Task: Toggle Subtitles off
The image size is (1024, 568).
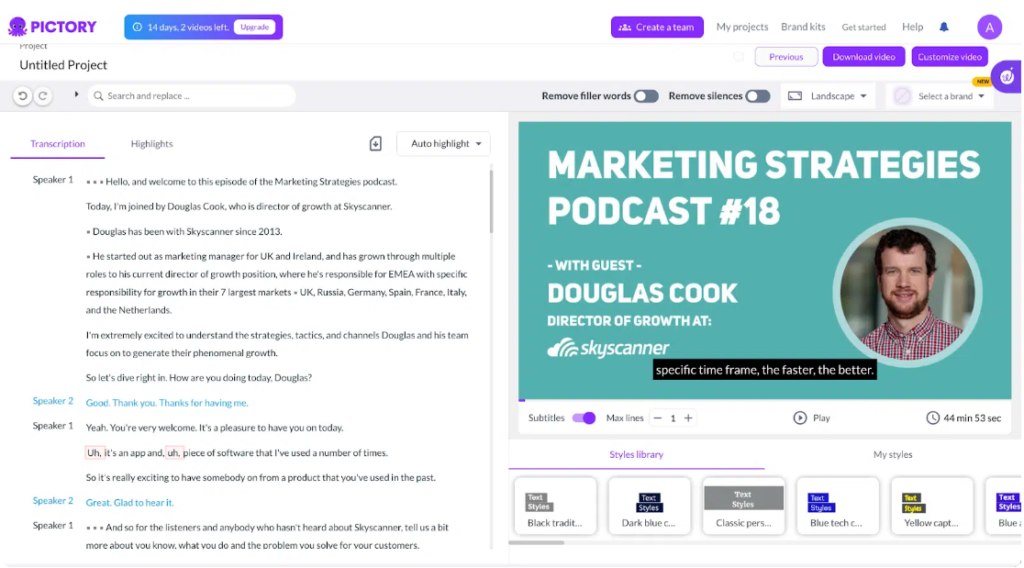Action: coord(584,418)
